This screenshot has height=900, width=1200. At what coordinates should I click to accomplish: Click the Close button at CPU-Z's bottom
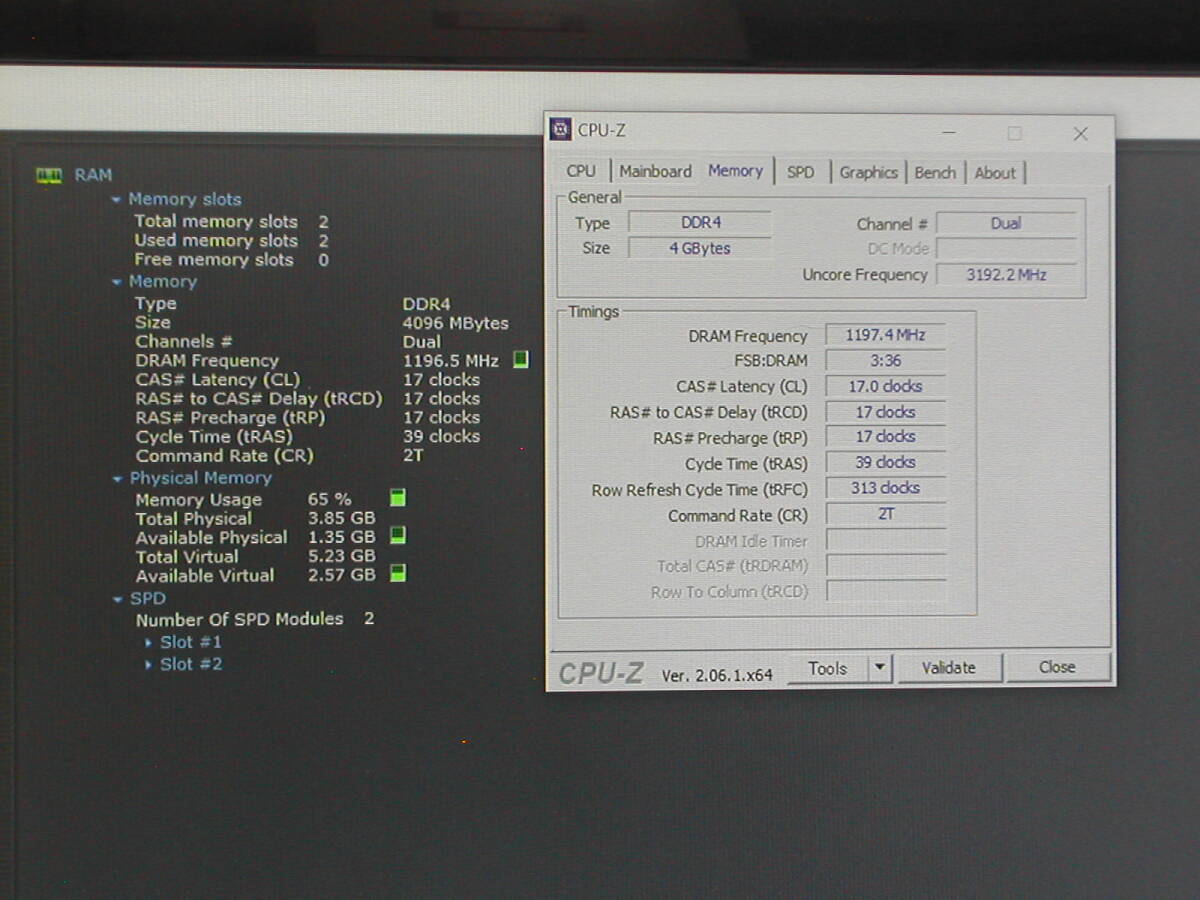coord(1057,667)
